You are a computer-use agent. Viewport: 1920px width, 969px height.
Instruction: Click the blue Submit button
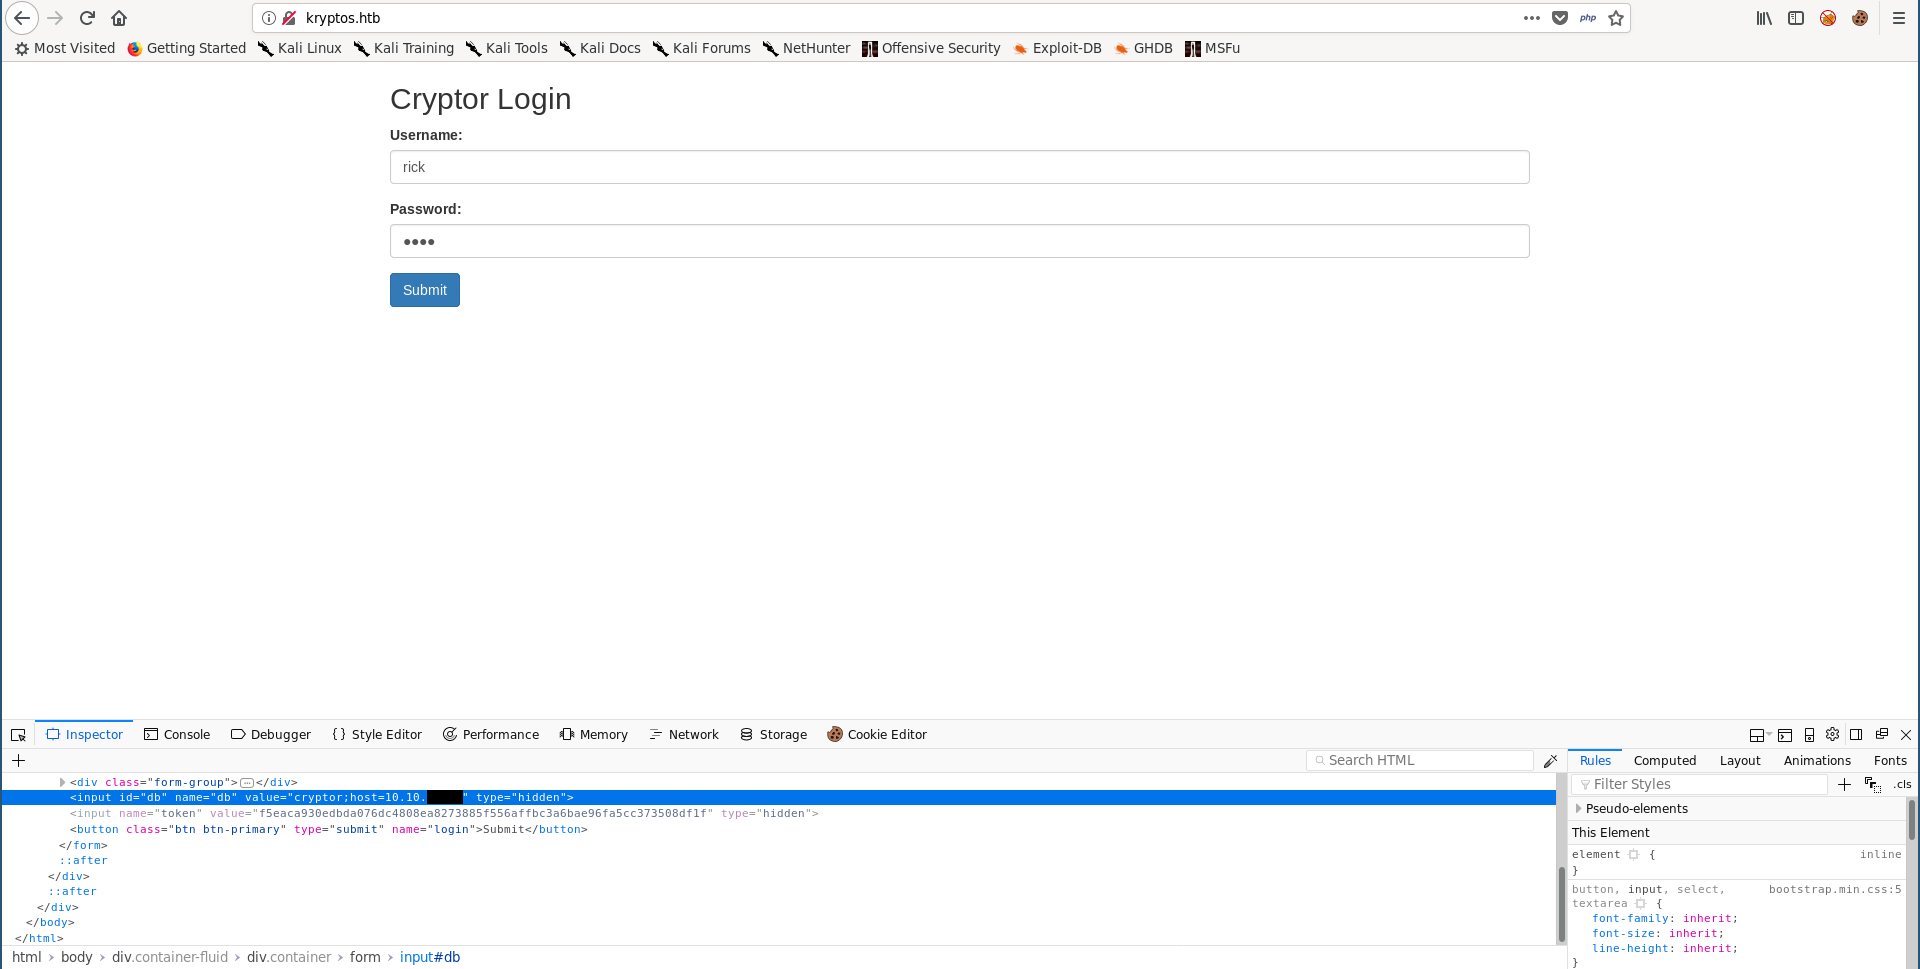click(x=425, y=290)
